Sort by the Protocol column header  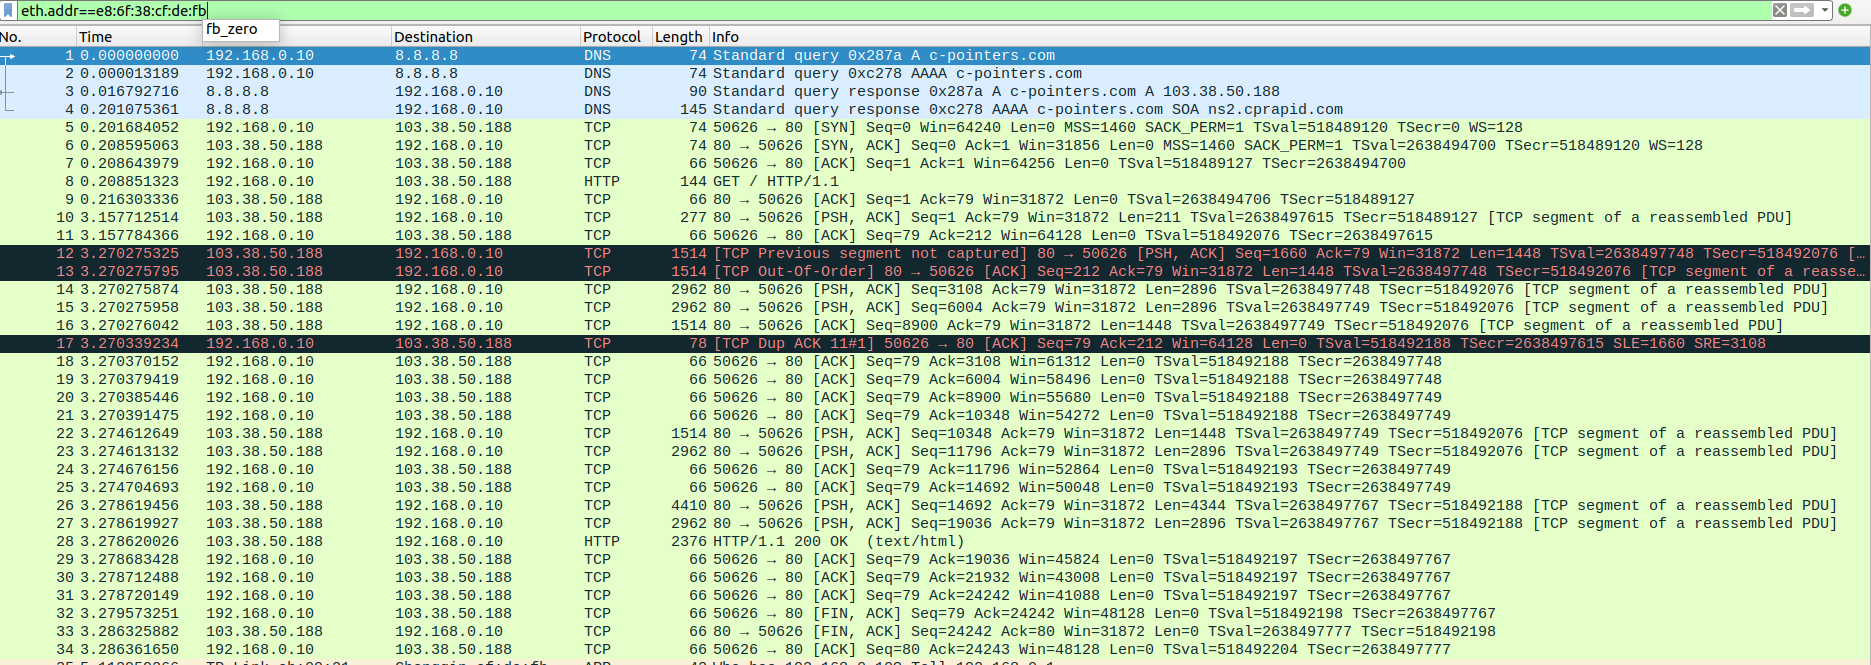[611, 37]
